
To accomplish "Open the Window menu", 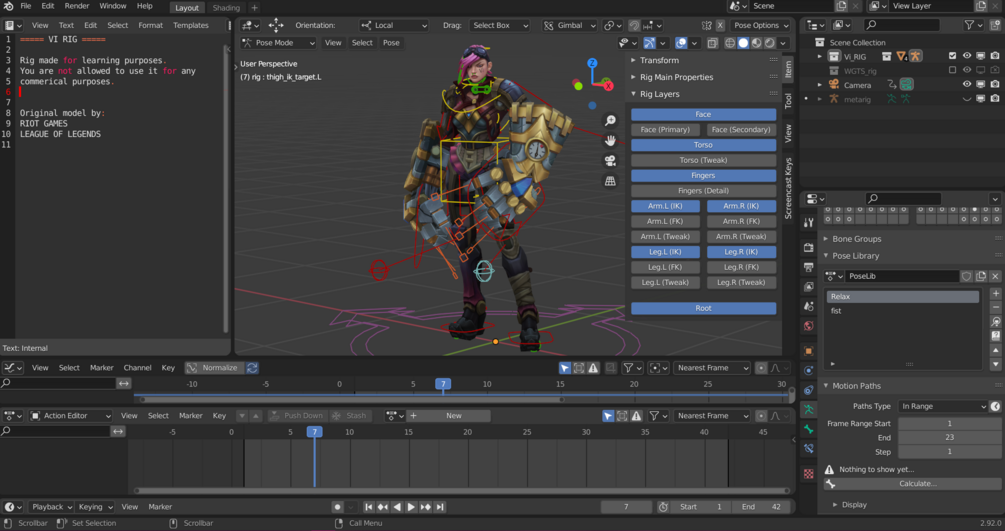I will [113, 6].
